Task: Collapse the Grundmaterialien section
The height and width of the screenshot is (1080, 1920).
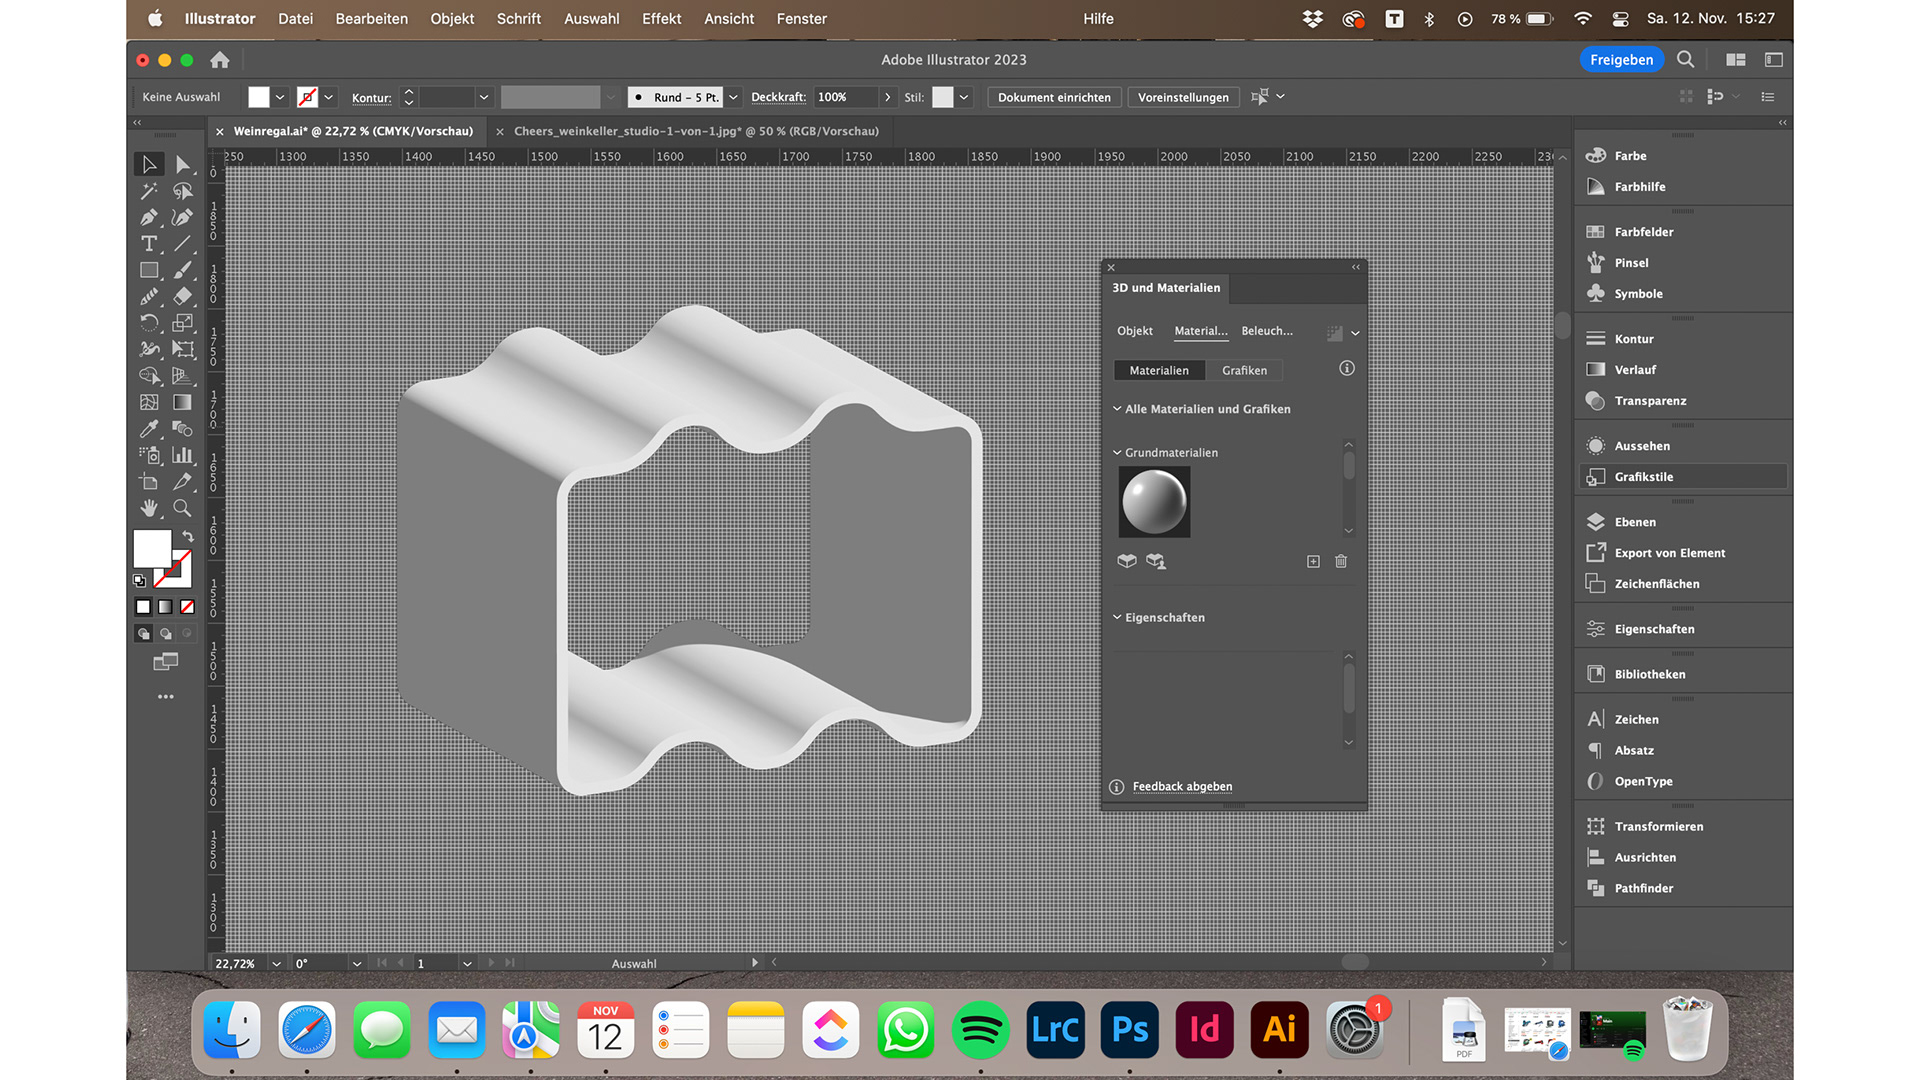Action: pos(1117,453)
